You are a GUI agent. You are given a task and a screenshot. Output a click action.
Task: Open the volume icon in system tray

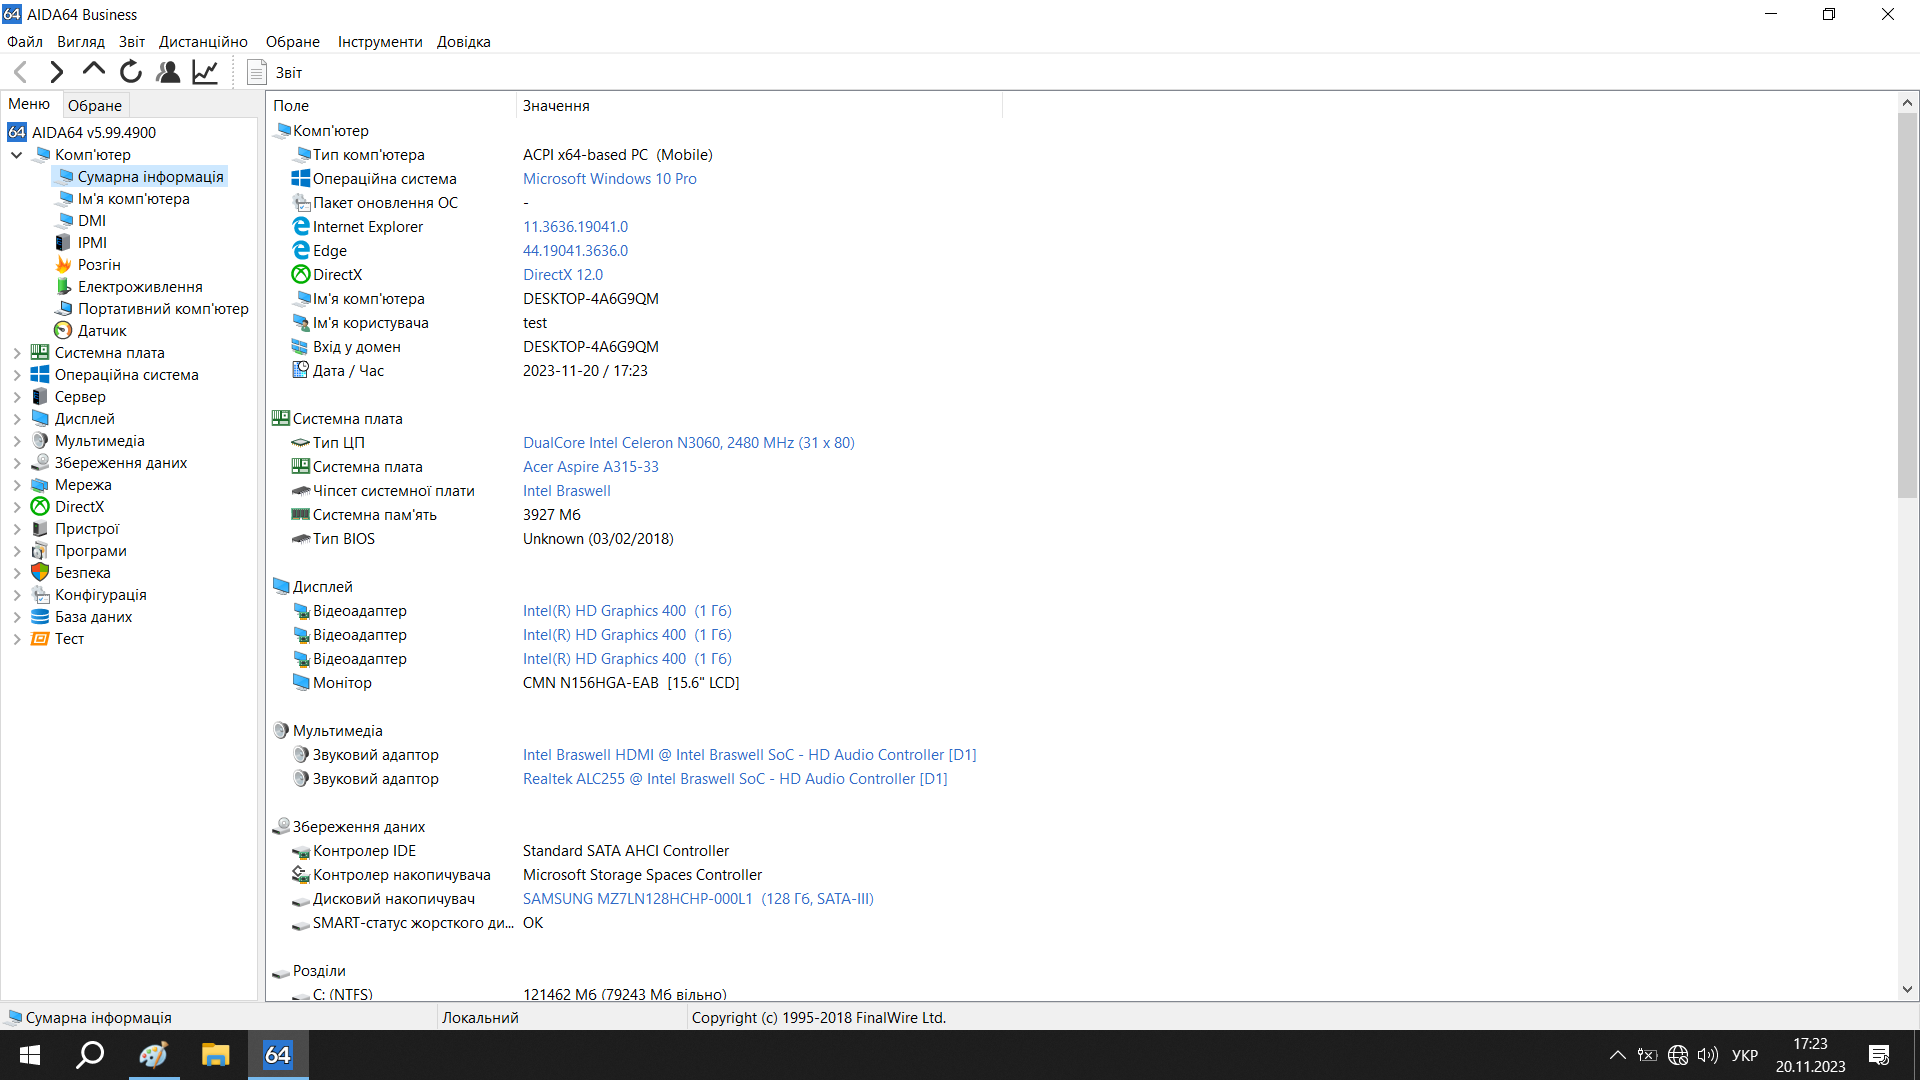(1708, 1056)
